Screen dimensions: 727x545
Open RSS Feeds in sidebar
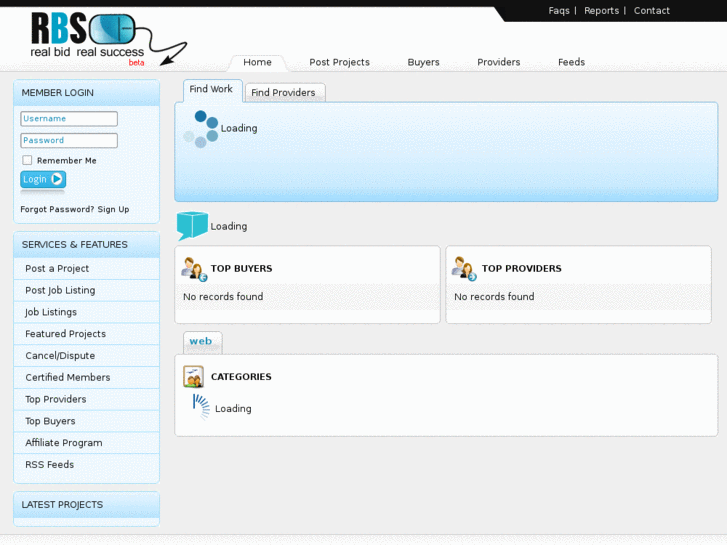[x=86, y=465]
